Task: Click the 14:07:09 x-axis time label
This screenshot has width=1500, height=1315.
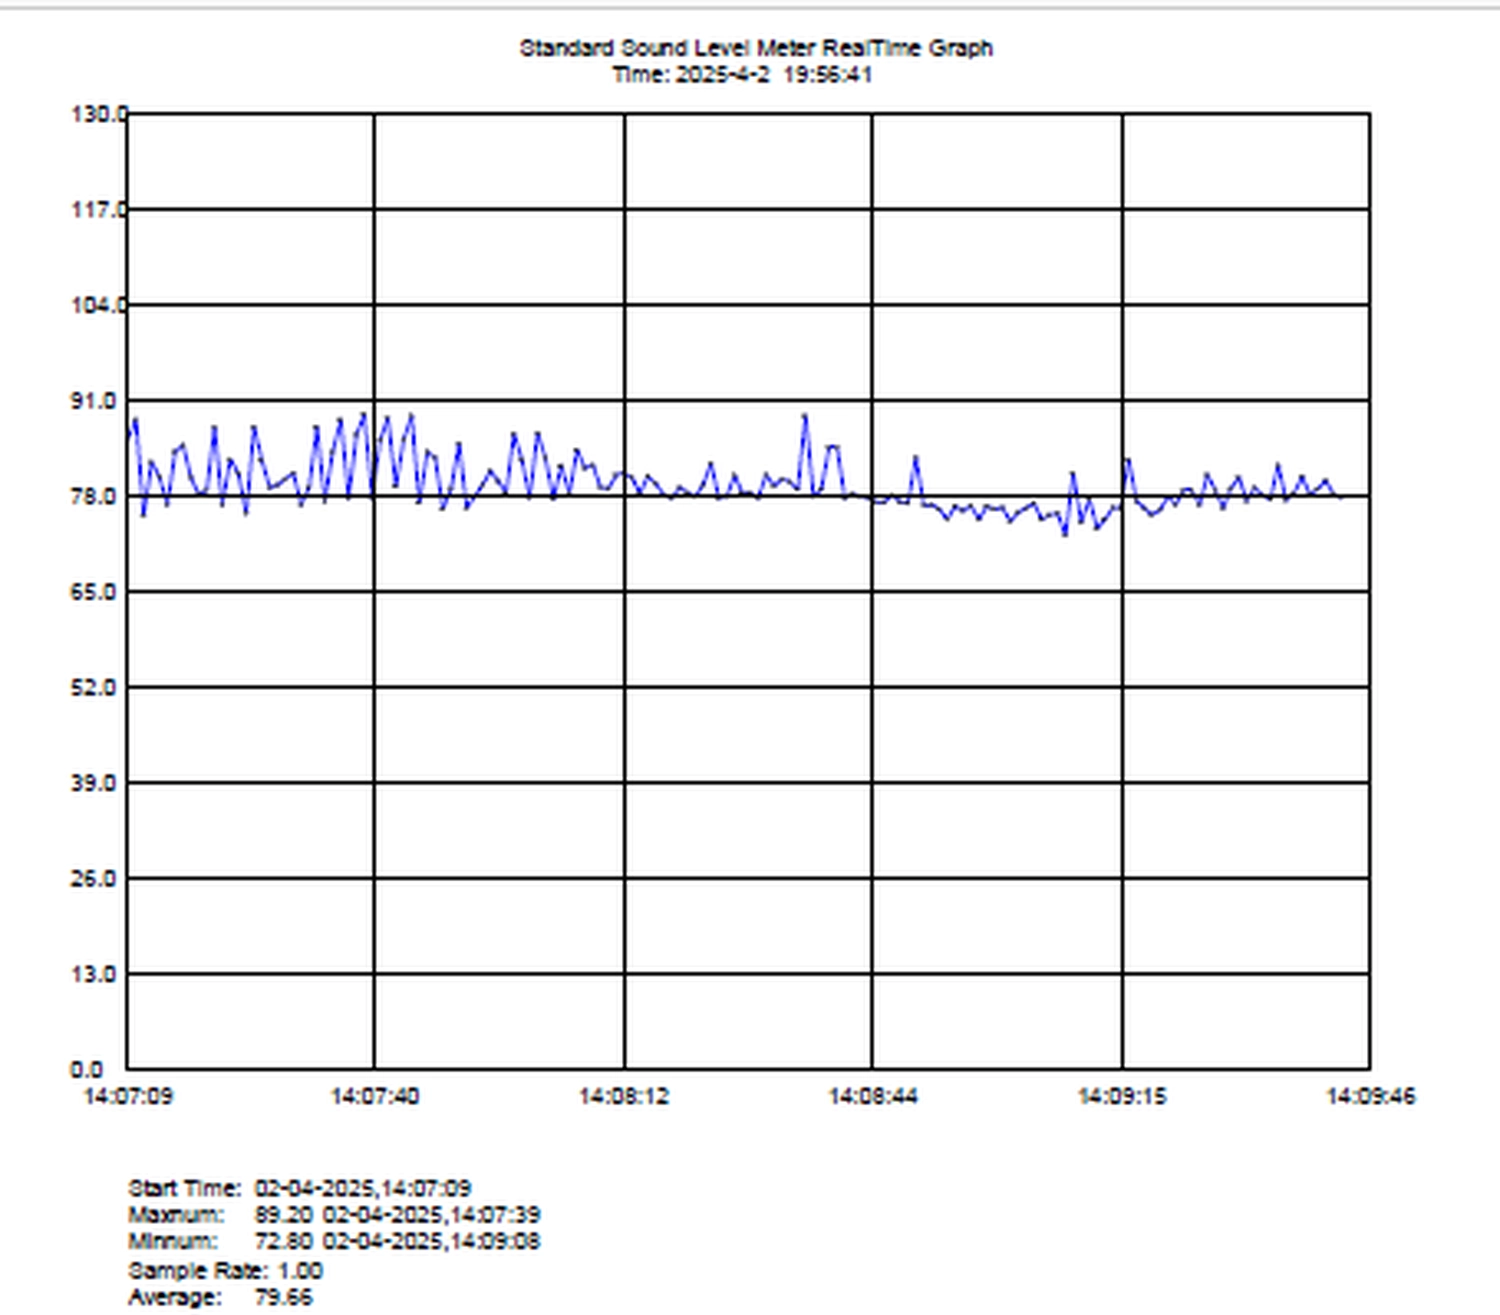Action: [x=128, y=1097]
